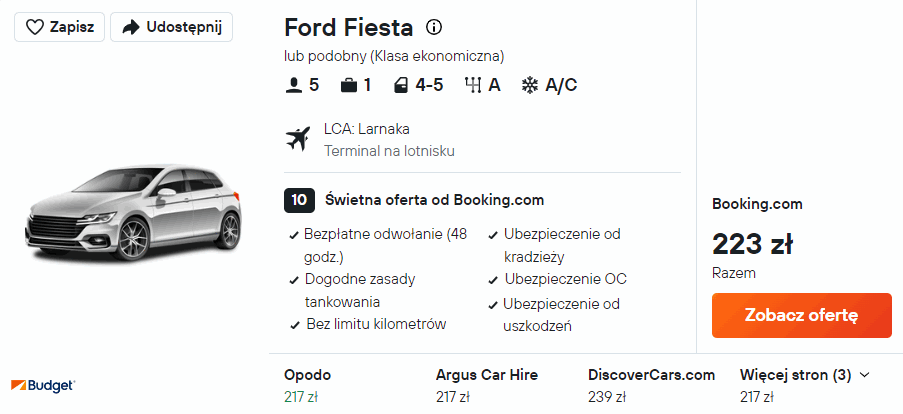Open the orange Zobacz ofertę button
This screenshot has height=414, width=903.
(801, 315)
